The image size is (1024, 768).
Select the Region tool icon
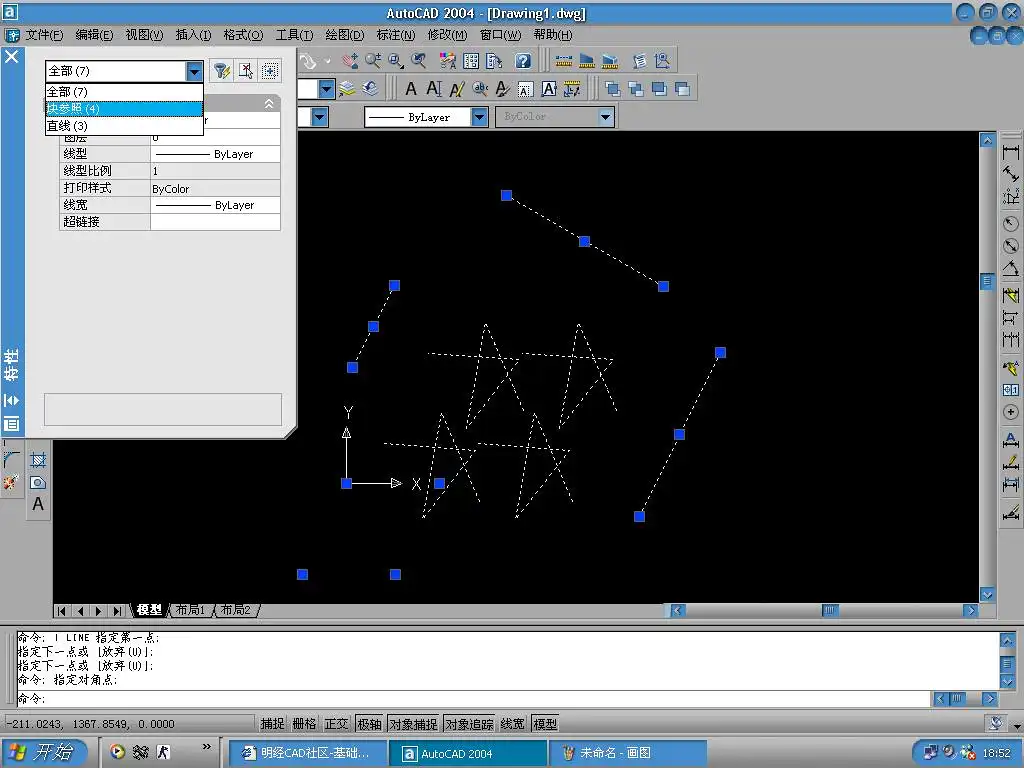click(x=38, y=483)
